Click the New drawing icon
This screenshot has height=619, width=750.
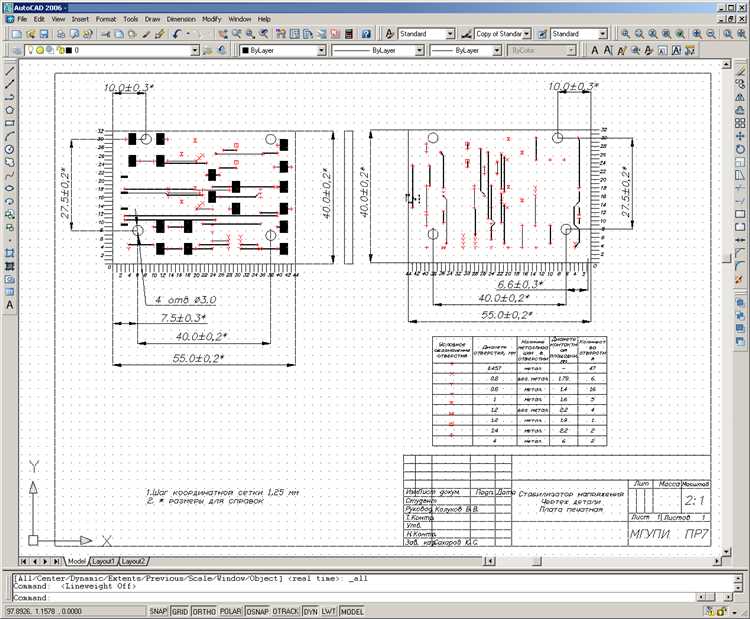click(x=16, y=33)
